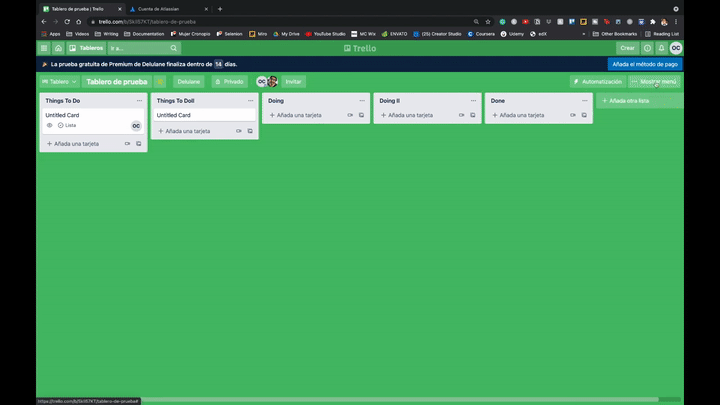
Task: Open a new browser tab
Action: tap(220, 9)
